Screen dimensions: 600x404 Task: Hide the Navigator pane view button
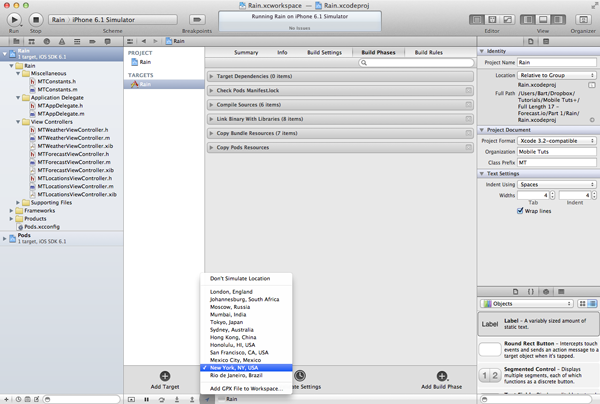coord(528,20)
